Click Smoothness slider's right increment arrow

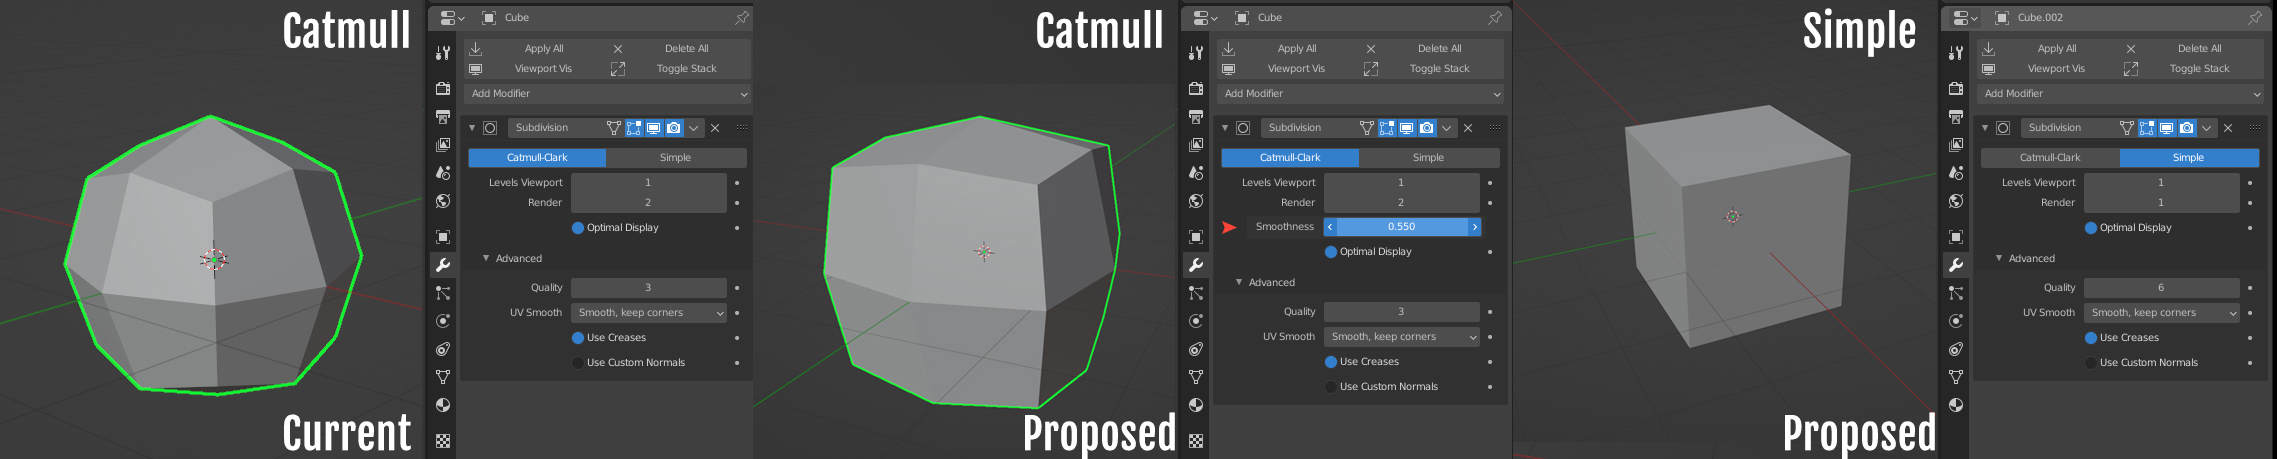point(1474,227)
